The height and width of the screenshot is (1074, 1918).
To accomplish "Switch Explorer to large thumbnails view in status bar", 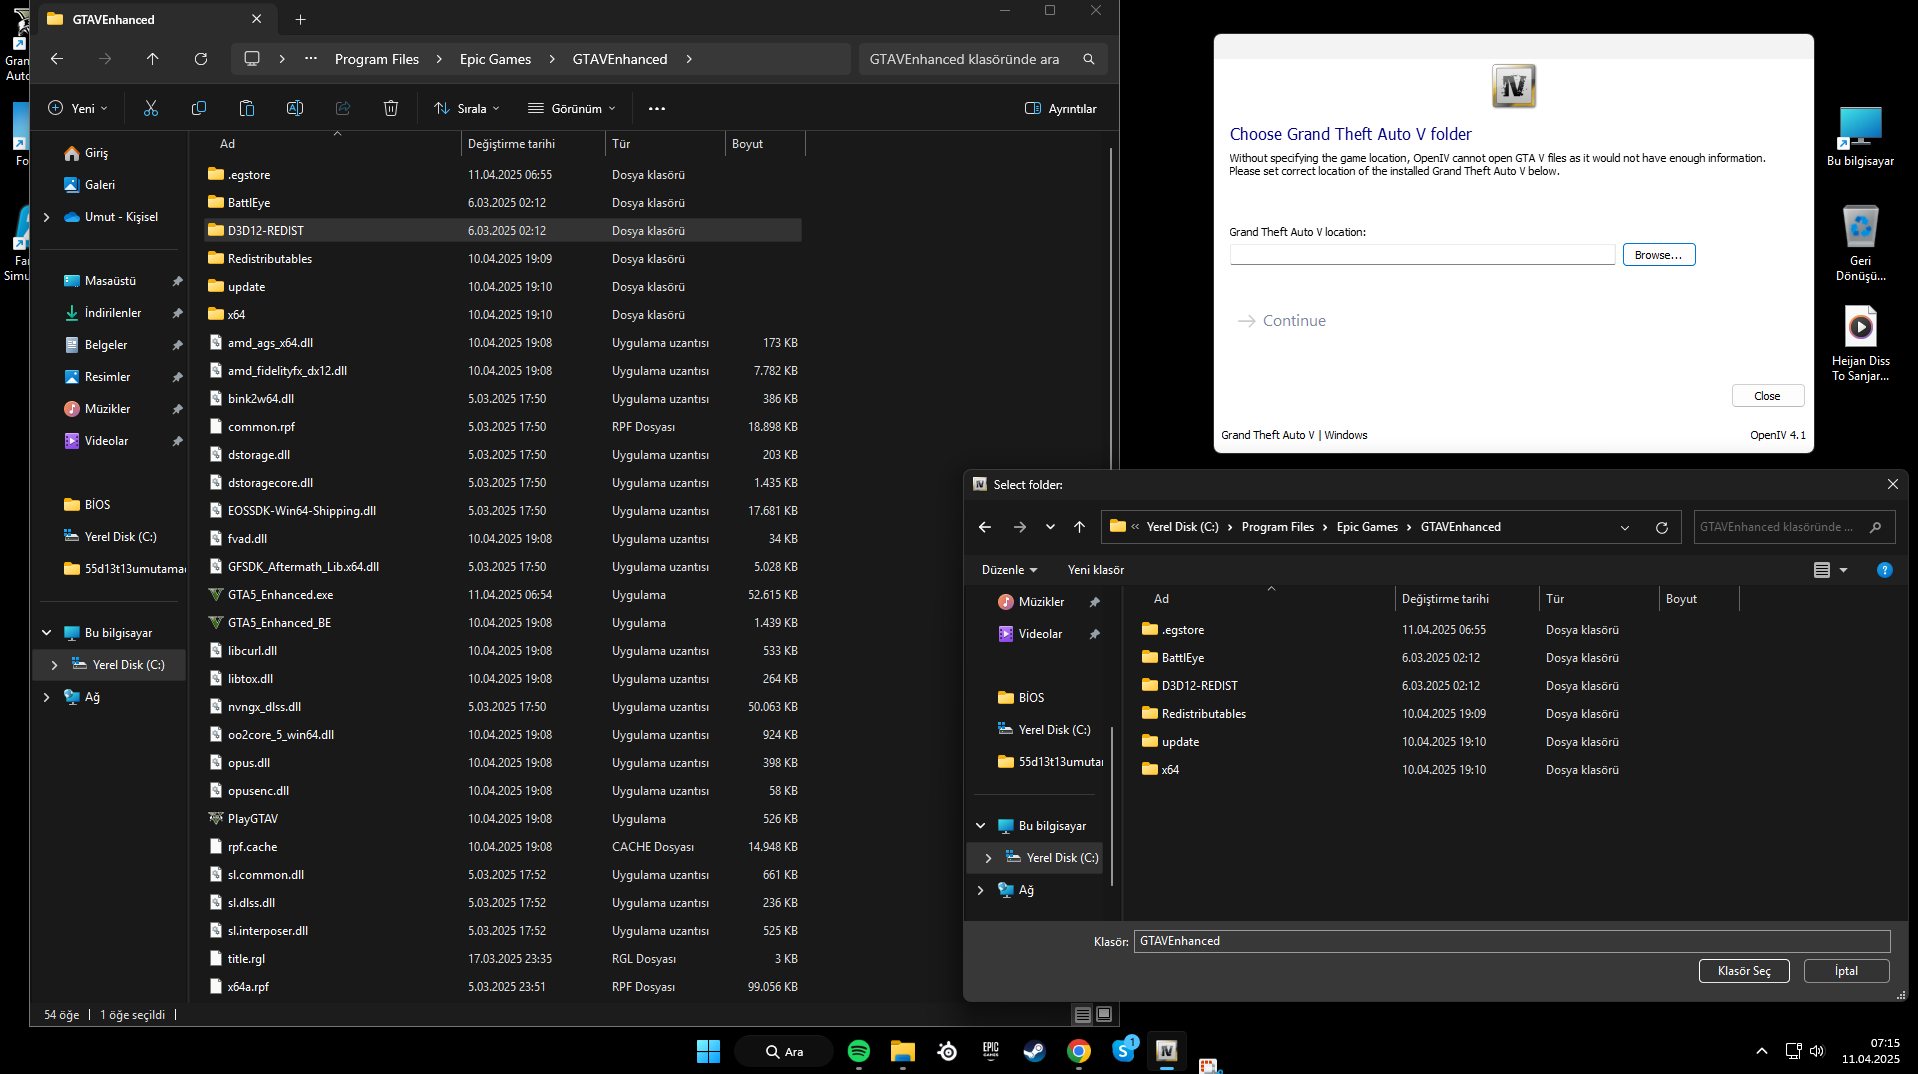I will click(x=1104, y=1014).
